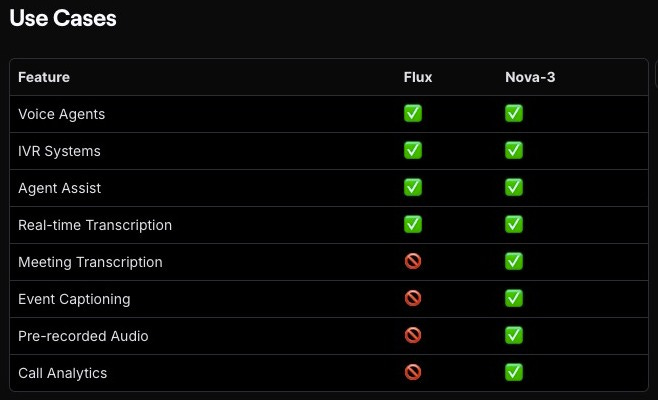The width and height of the screenshot is (658, 400).
Task: Select the Call Analytics row label
Action: point(63,373)
